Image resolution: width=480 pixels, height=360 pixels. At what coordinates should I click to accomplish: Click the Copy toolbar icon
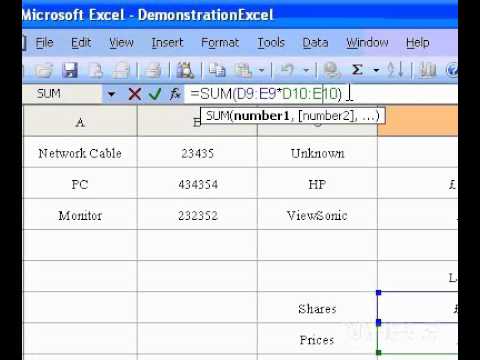pos(217,70)
